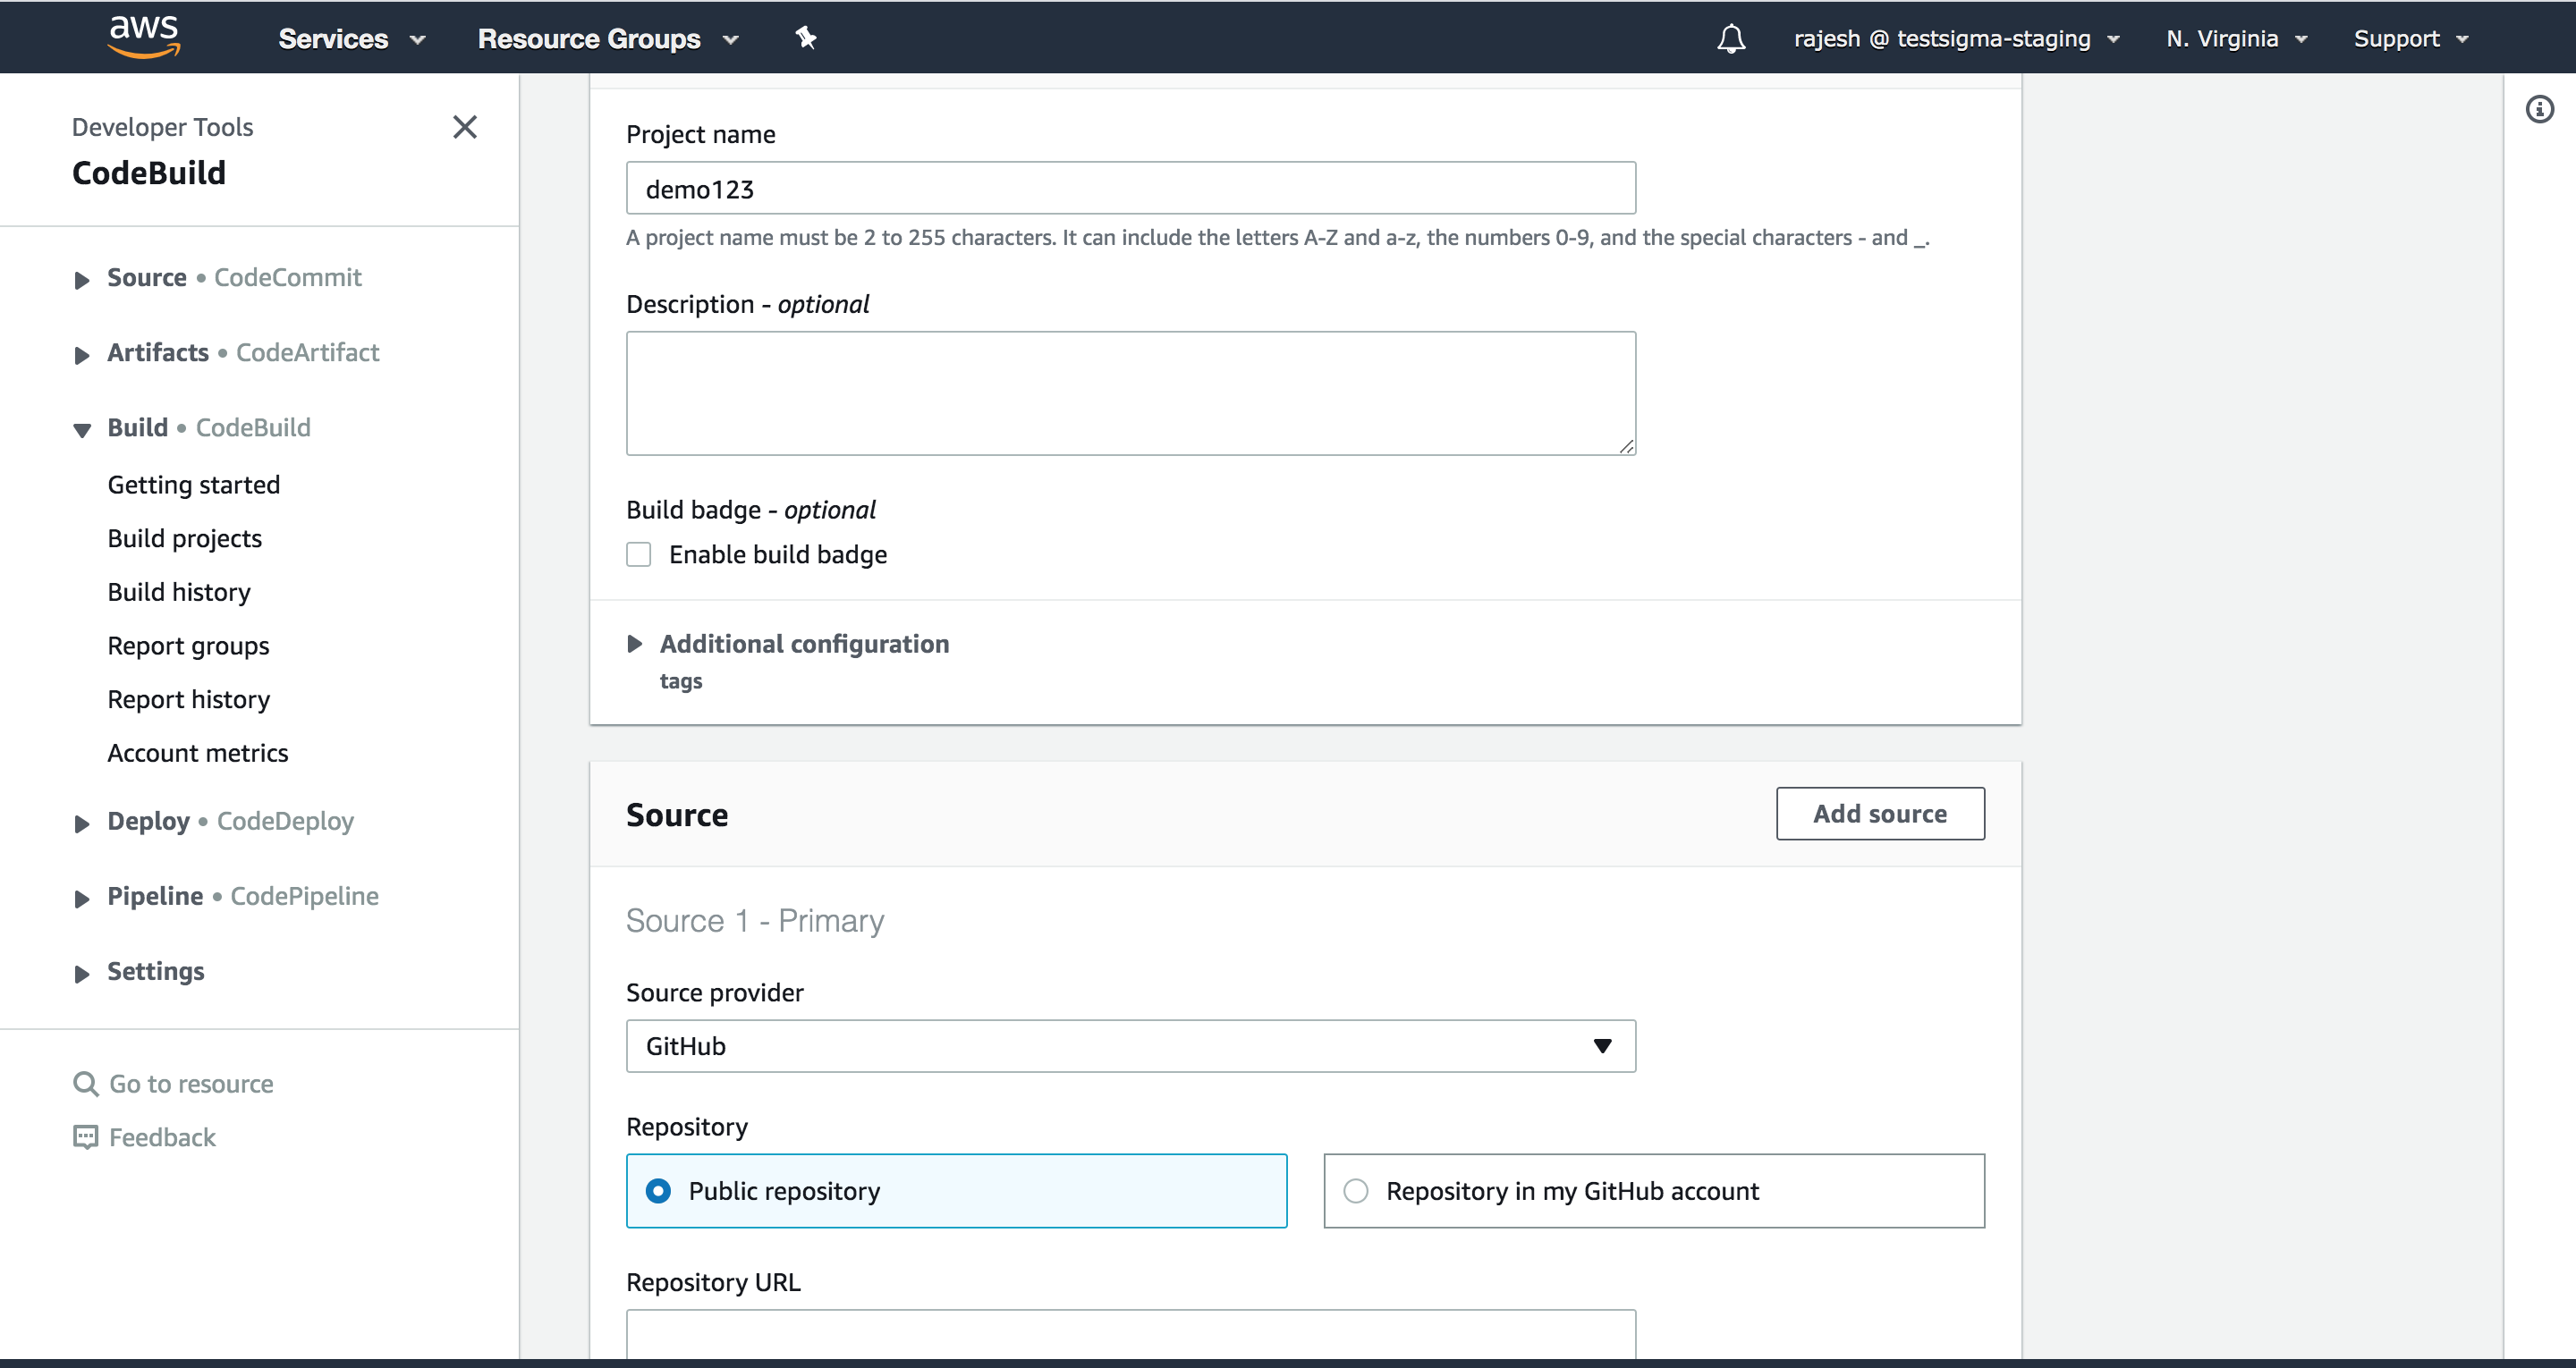
Task: Collapse the Build CodeBuild section
Action: pos(82,429)
